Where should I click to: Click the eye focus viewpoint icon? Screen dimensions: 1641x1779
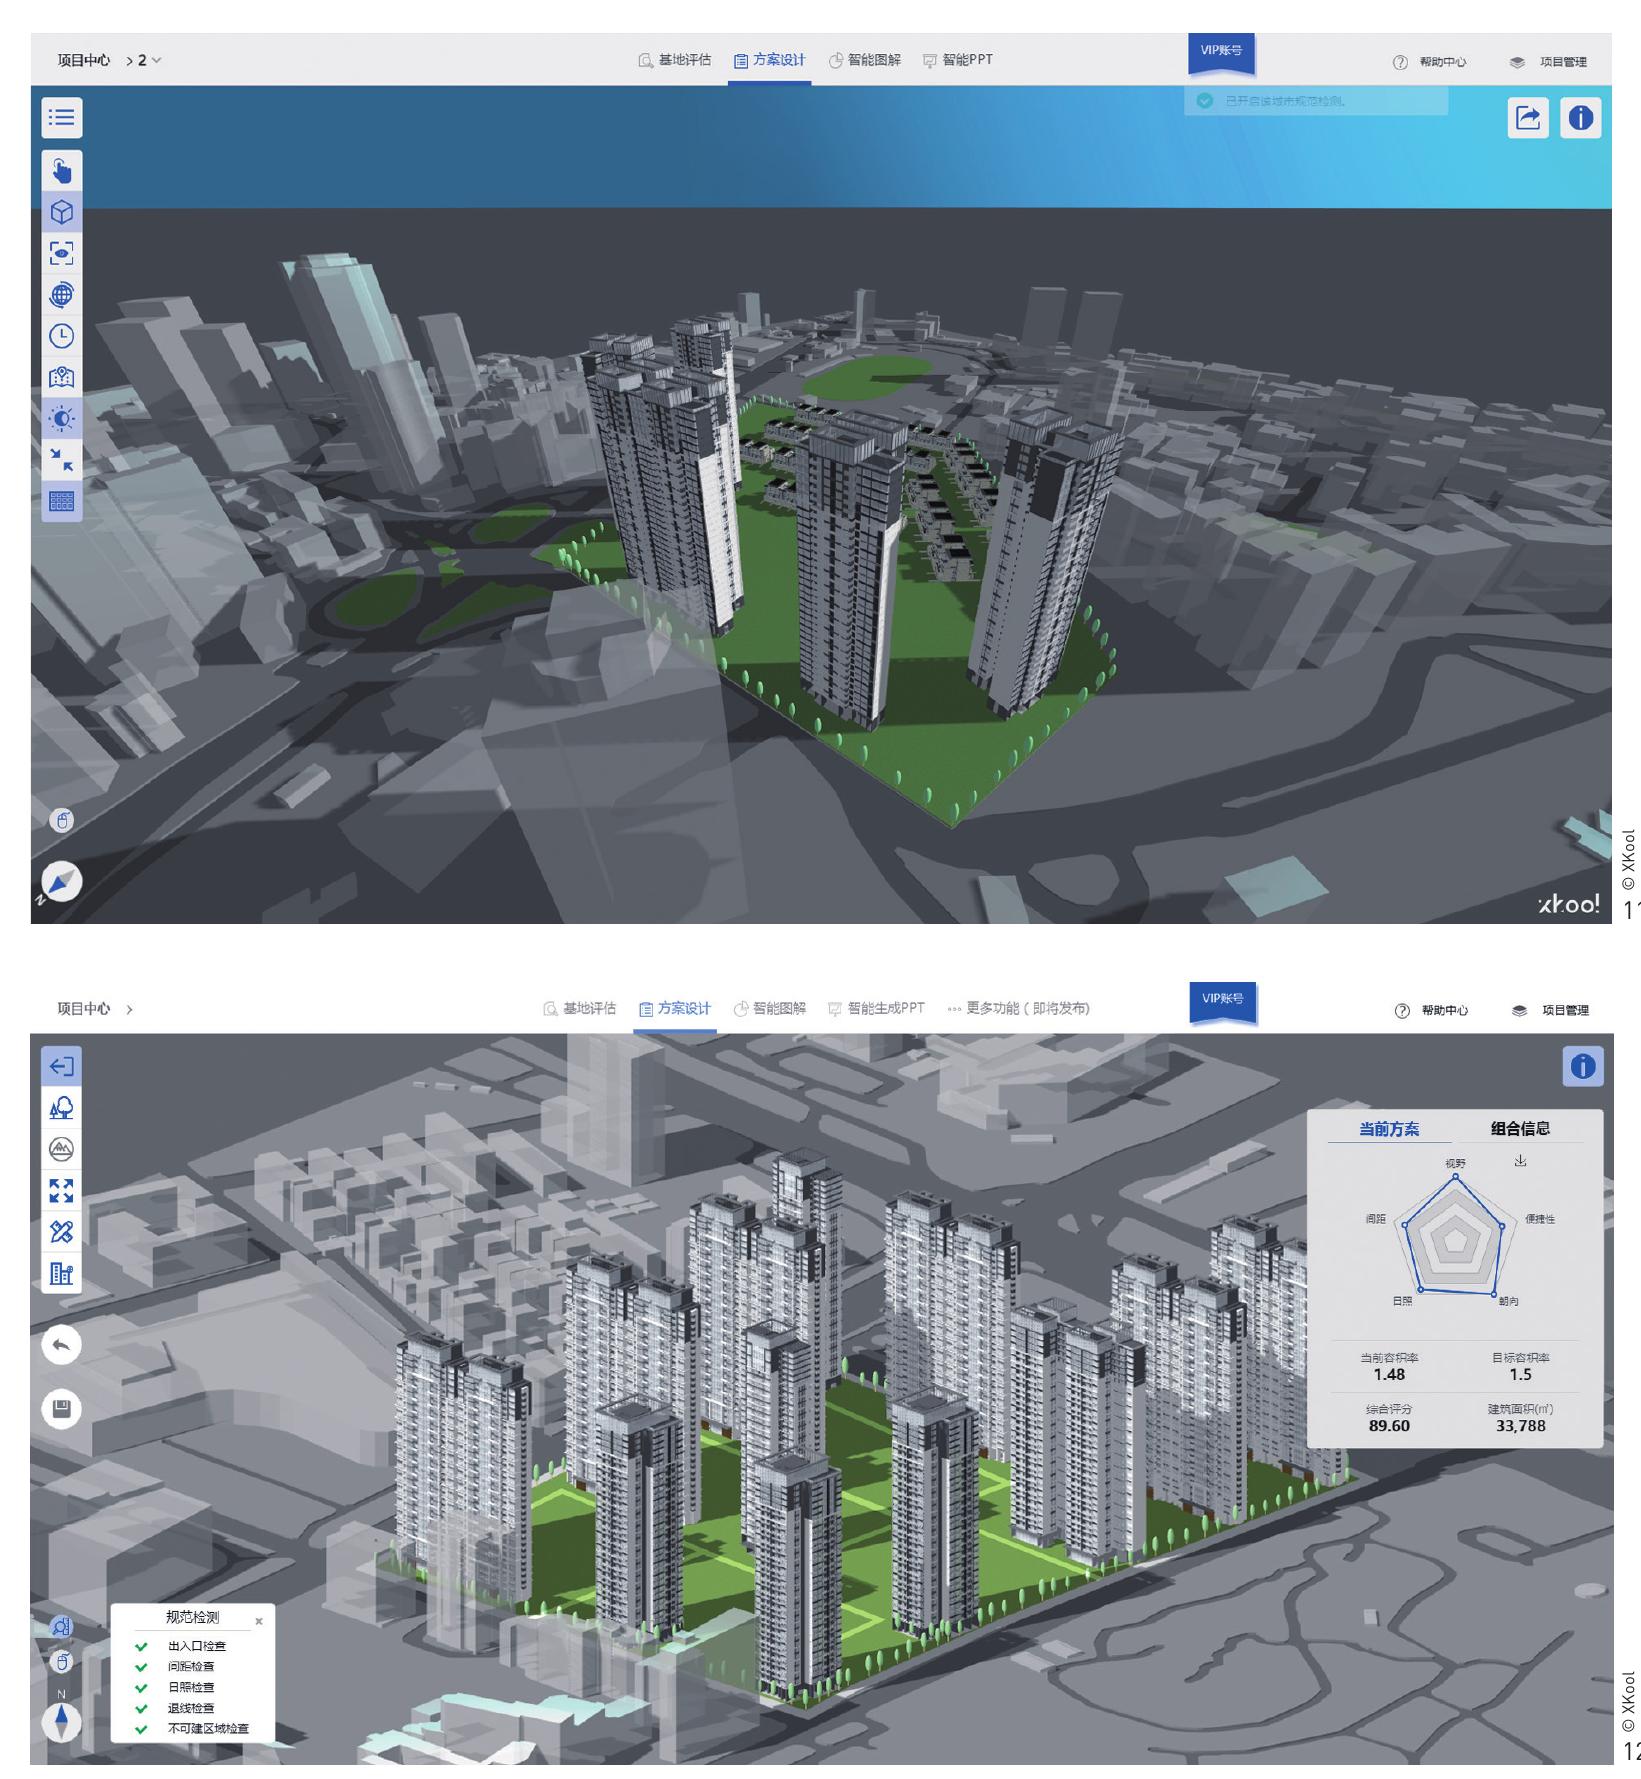[61, 253]
